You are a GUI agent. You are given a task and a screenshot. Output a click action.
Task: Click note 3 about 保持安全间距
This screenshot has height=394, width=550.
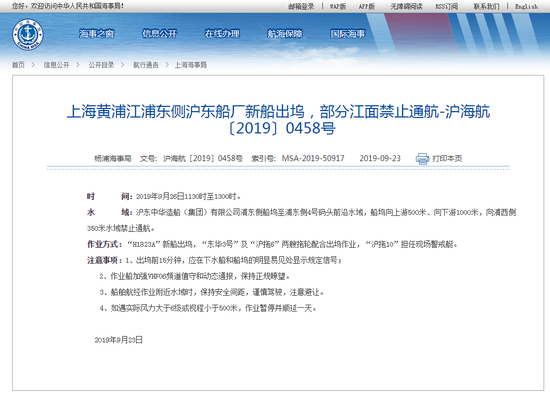pos(212,292)
